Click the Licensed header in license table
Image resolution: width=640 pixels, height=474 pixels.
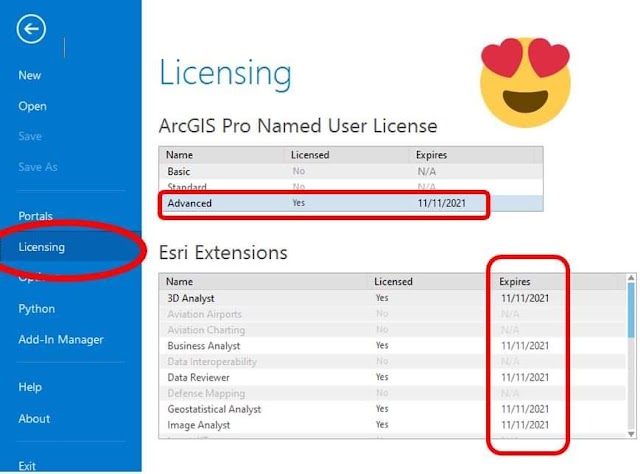coord(310,155)
